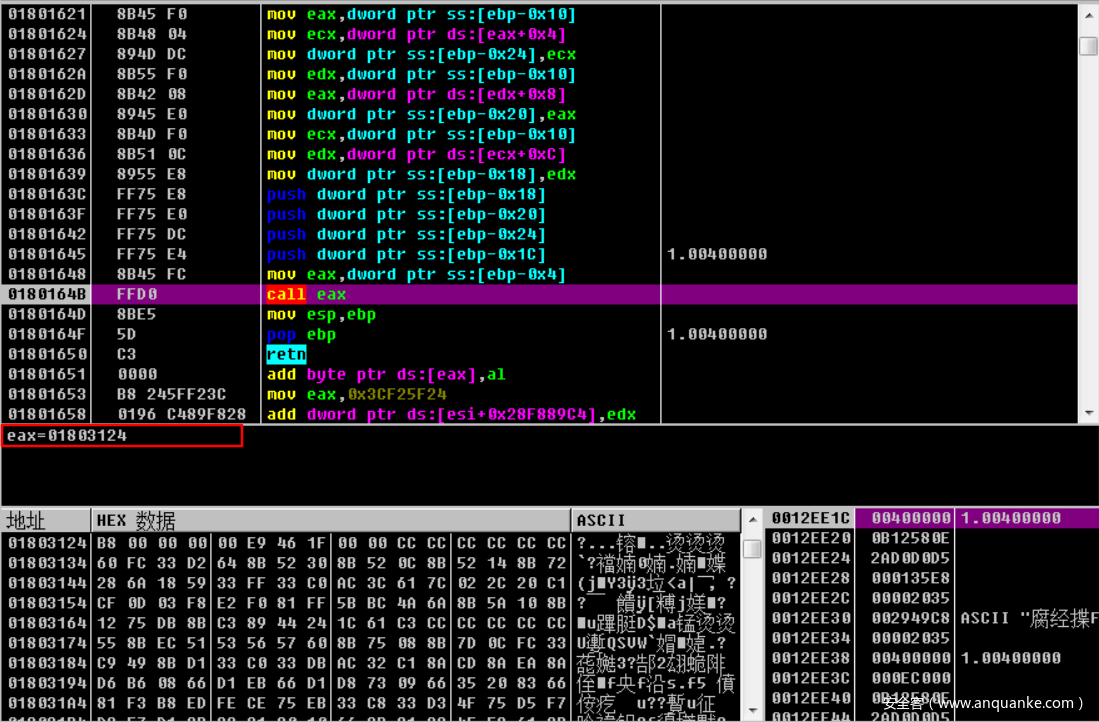Select stack address 0012EE38
Image resolution: width=1099 pixels, height=722 pixels.
[810, 658]
